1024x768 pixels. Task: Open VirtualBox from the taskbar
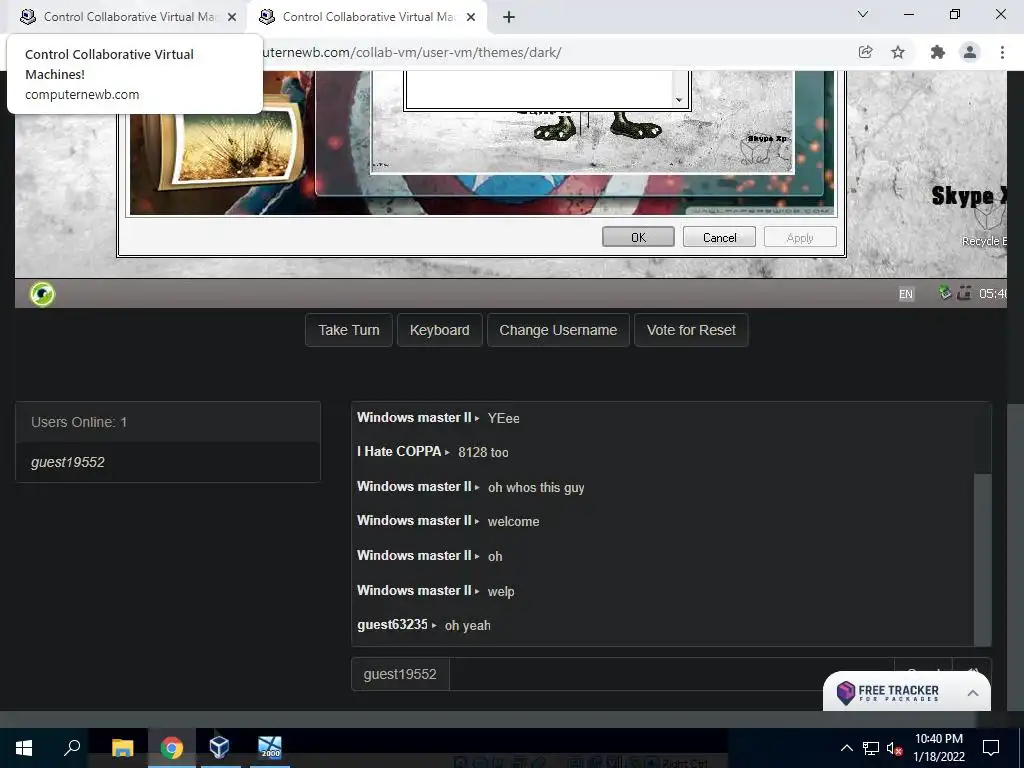click(x=220, y=748)
